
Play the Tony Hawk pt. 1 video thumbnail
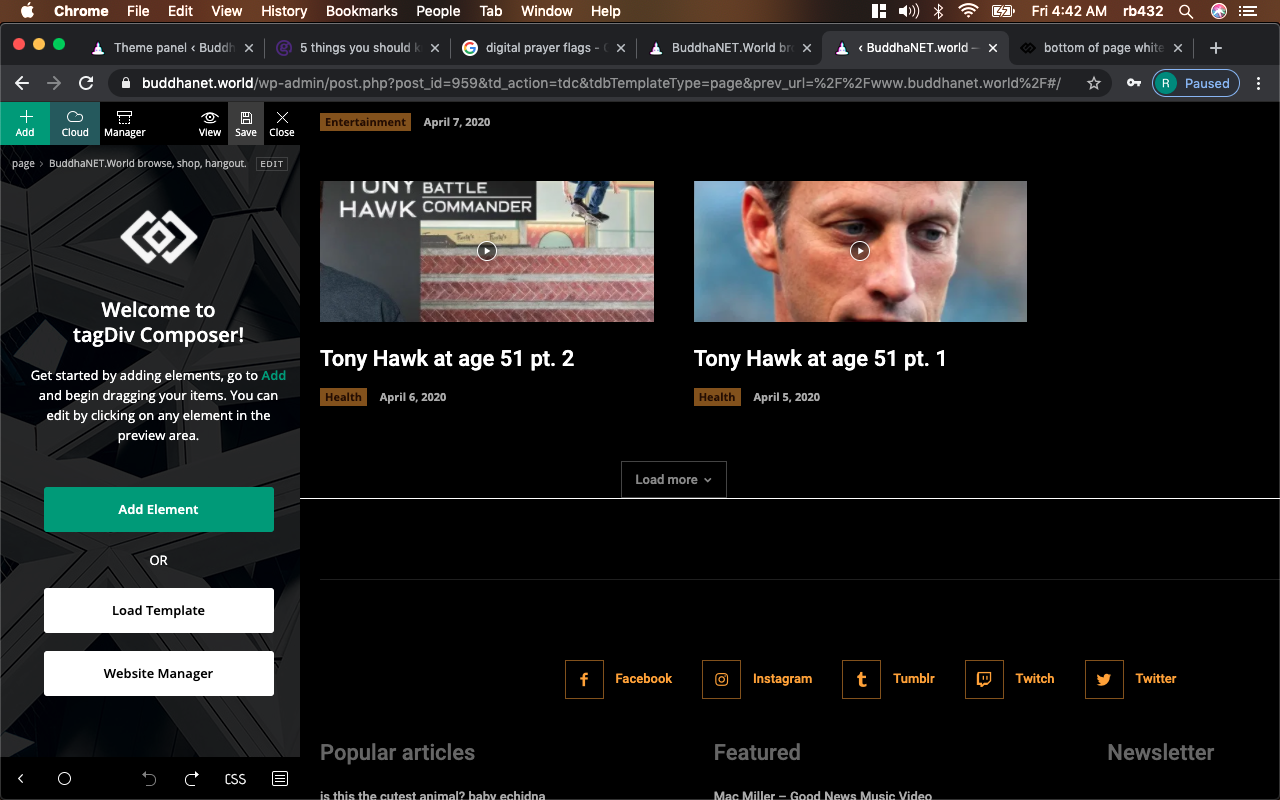click(x=860, y=251)
